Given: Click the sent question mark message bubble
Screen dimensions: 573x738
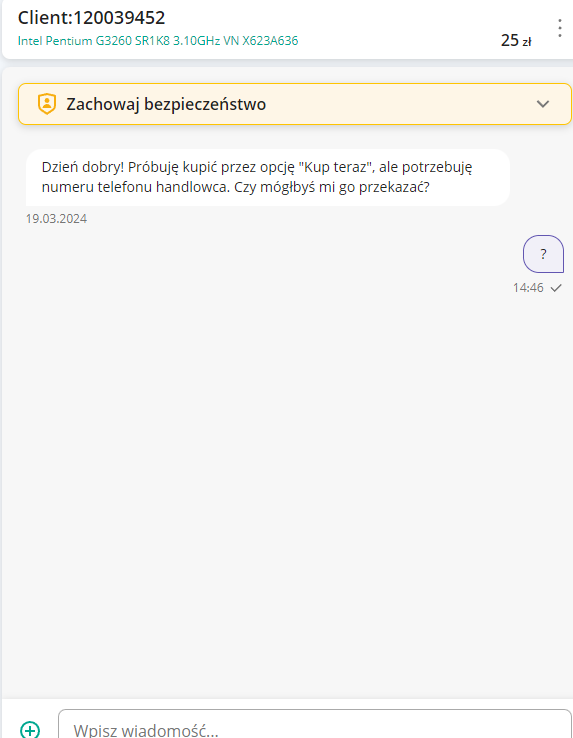Looking at the screenshot, I should (543, 254).
